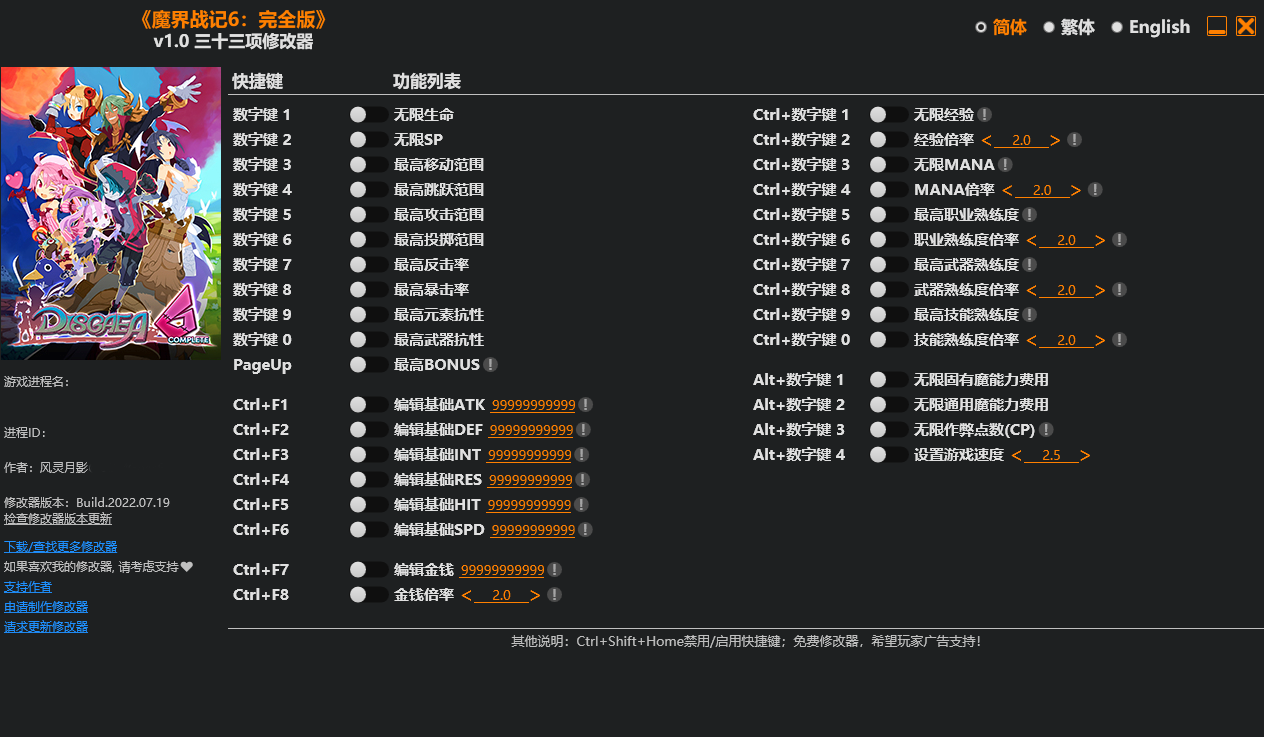
Task: Enable the 无限生命 toggle
Action: pos(367,114)
